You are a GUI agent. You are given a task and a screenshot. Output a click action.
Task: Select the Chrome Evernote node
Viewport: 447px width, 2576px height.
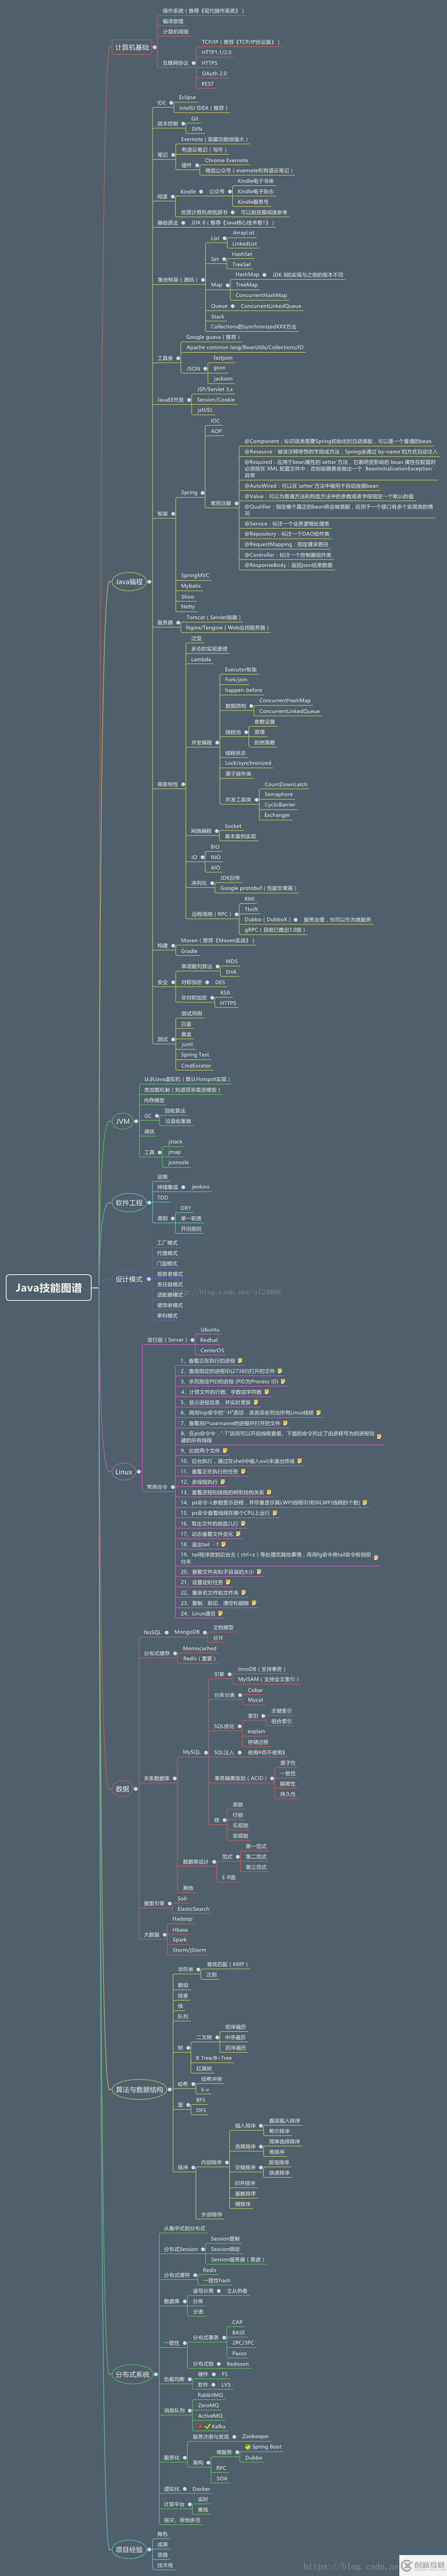click(226, 160)
